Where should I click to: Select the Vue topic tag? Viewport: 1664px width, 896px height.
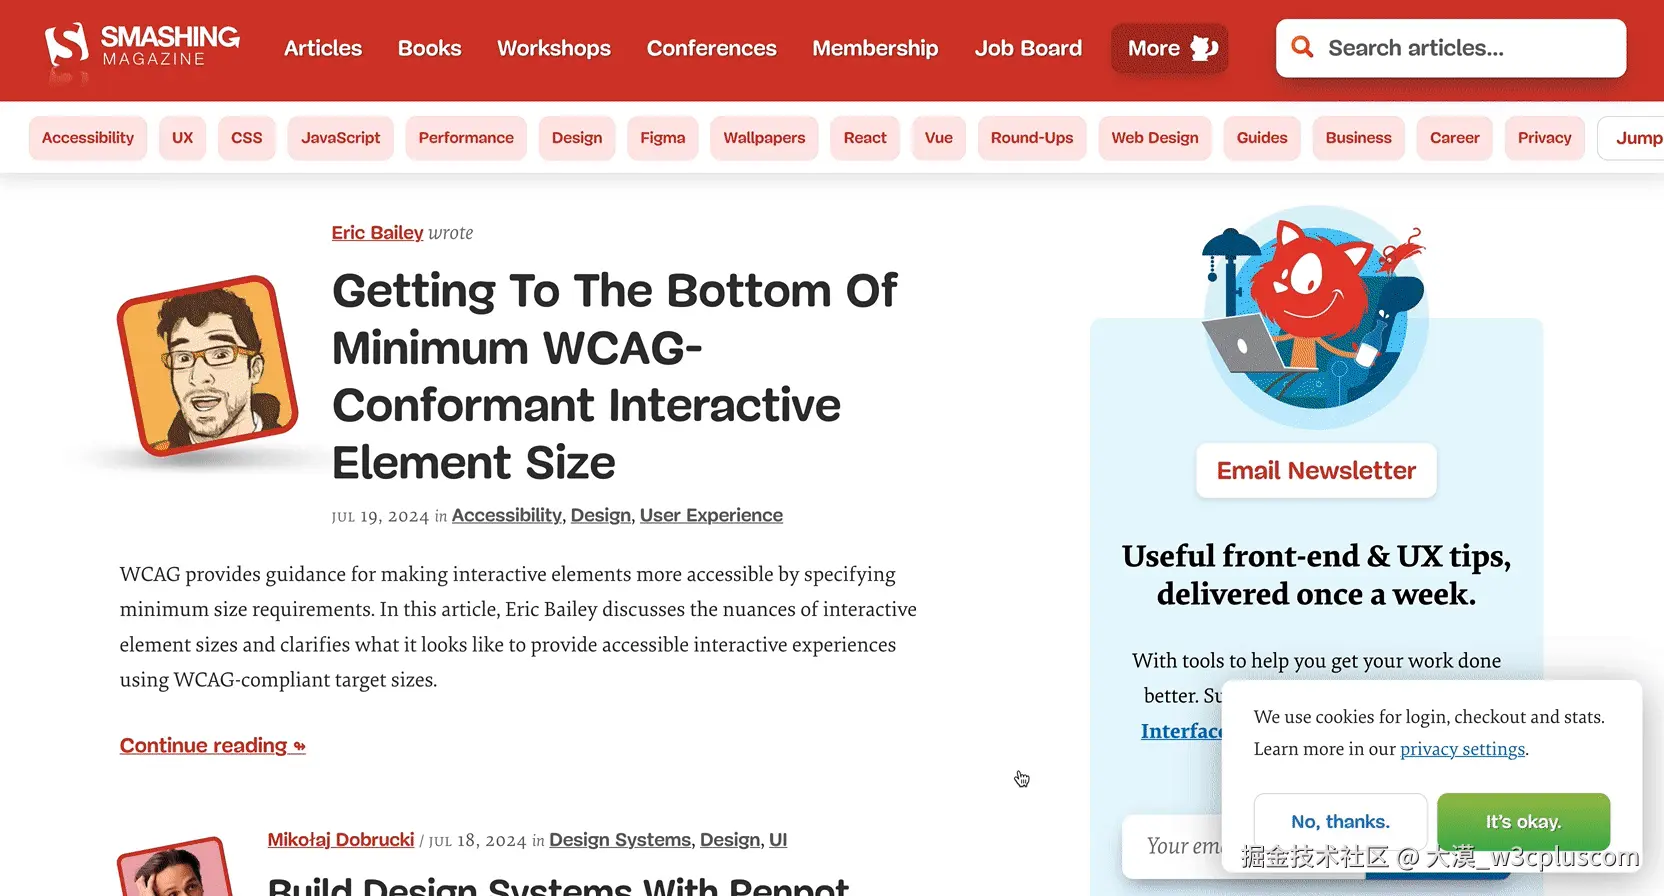pyautogui.click(x=939, y=138)
